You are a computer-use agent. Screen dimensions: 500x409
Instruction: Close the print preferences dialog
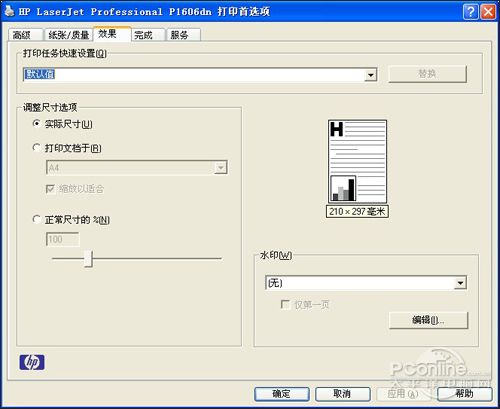coord(488,12)
